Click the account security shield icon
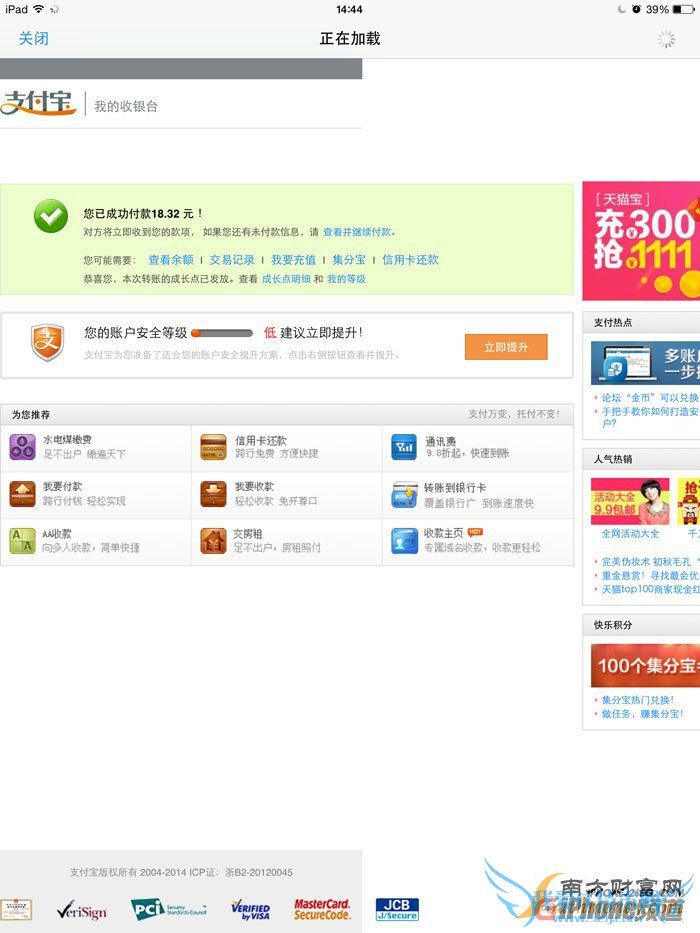 coord(47,342)
